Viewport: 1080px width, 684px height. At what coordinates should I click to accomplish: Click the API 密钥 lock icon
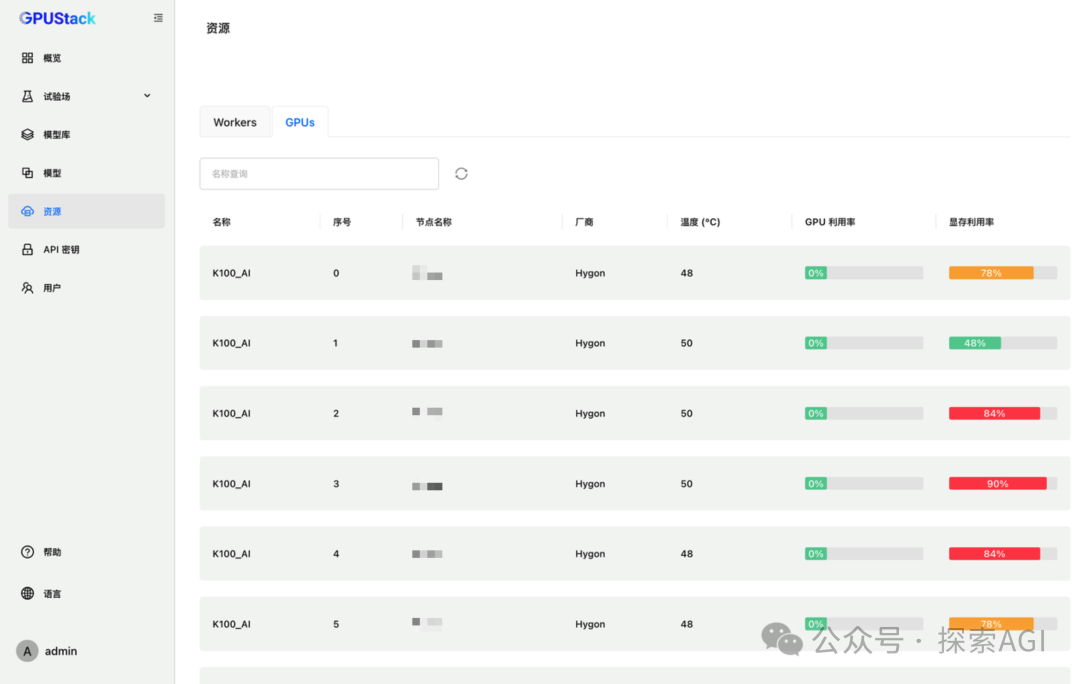pyautogui.click(x=27, y=249)
